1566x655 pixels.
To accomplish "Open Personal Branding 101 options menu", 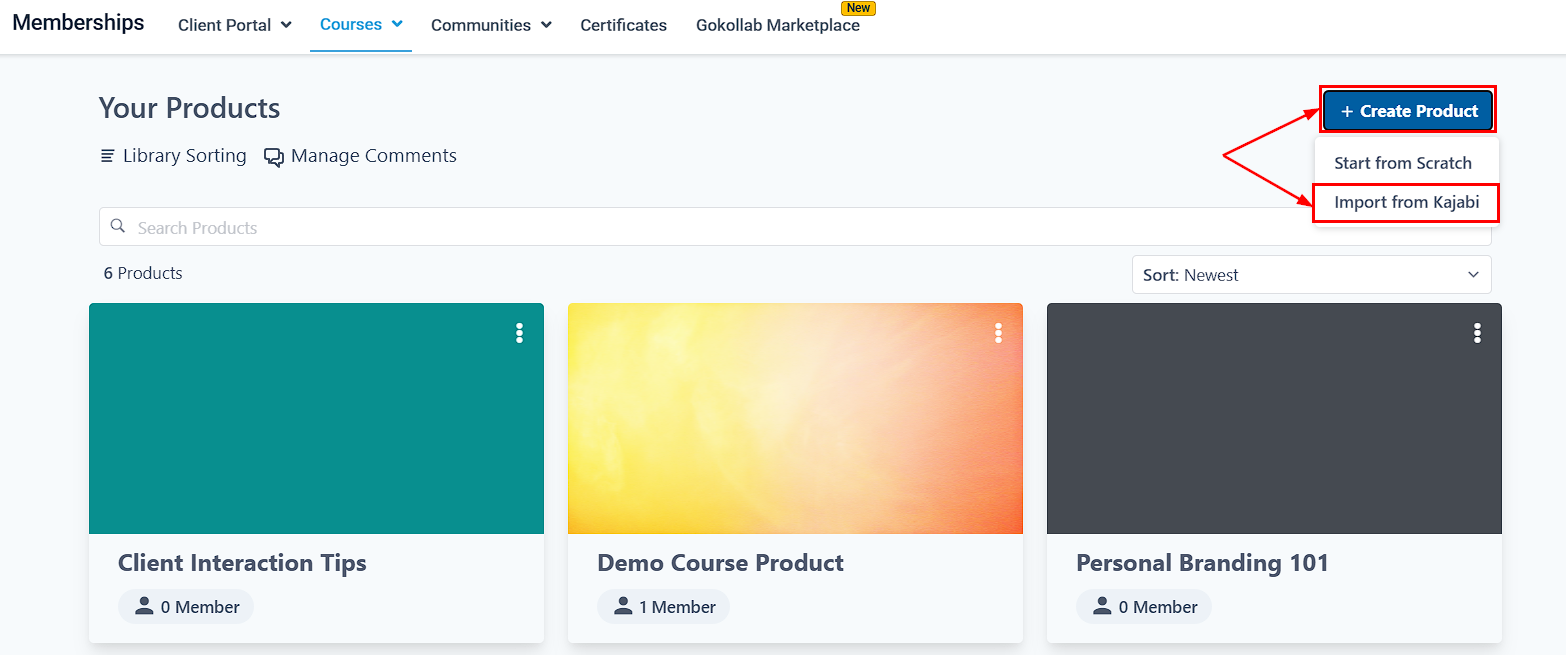I will pyautogui.click(x=1477, y=333).
